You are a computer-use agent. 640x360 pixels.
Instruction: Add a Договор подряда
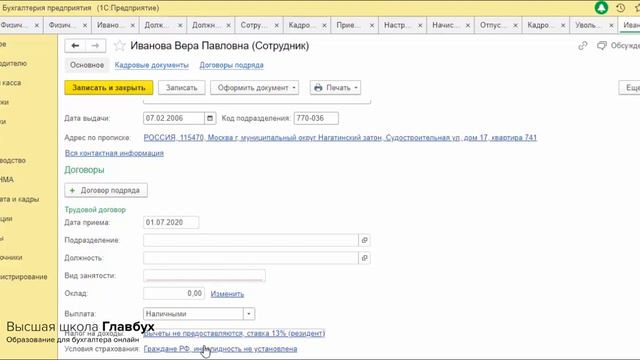click(106, 191)
